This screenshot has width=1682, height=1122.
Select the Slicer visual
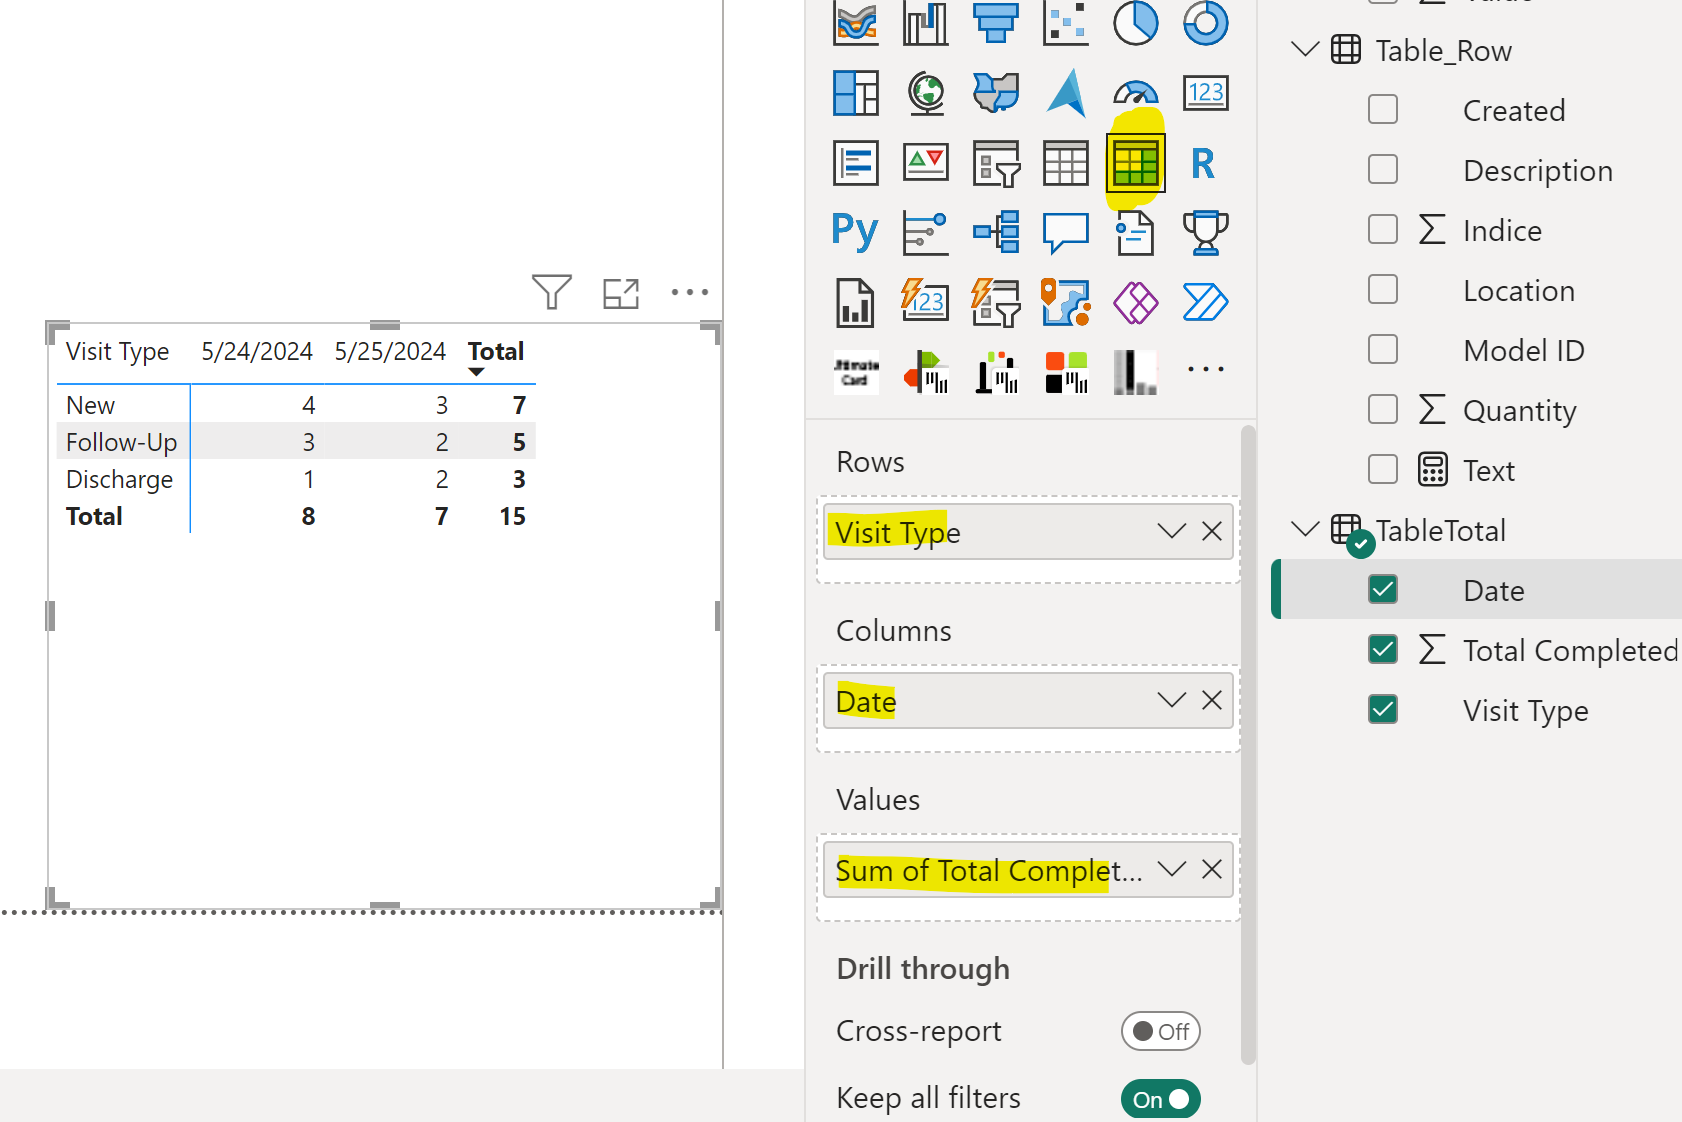(x=996, y=163)
